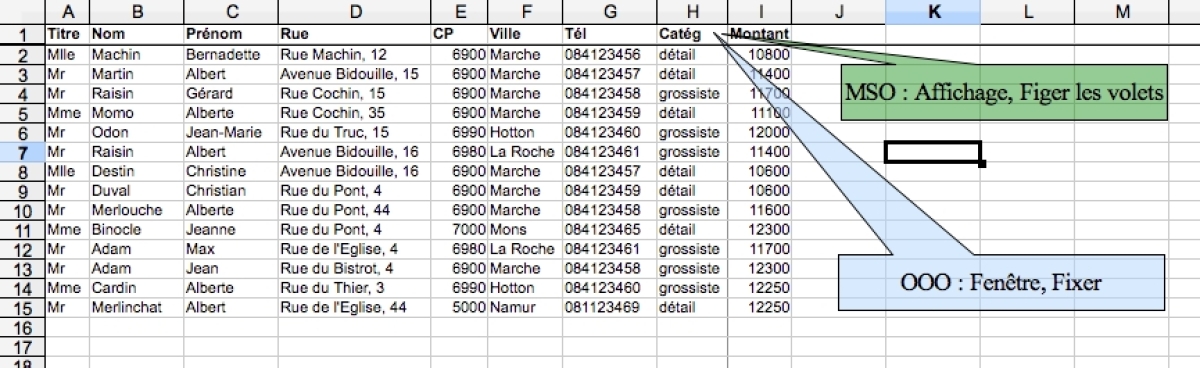Image resolution: width=1200 pixels, height=368 pixels.
Task: Select the highlighted empty cell K7
Action: (932, 152)
